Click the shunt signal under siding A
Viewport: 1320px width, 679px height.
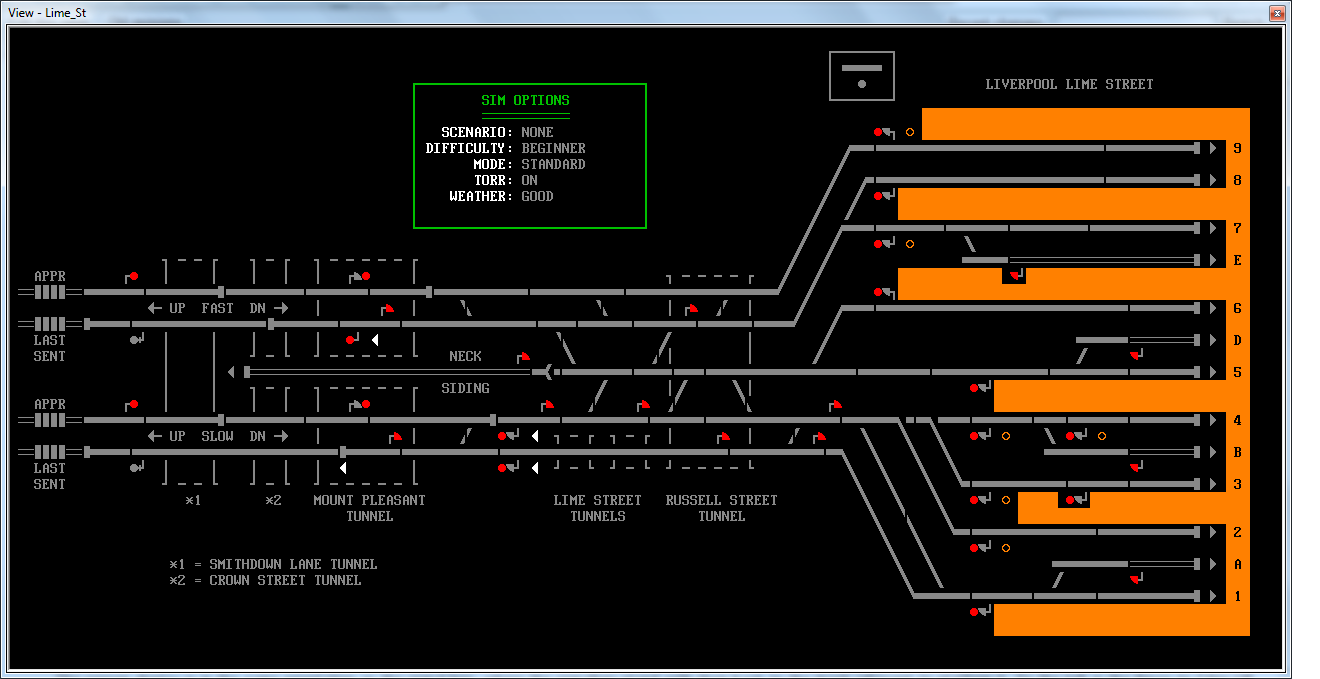[x=1136, y=579]
